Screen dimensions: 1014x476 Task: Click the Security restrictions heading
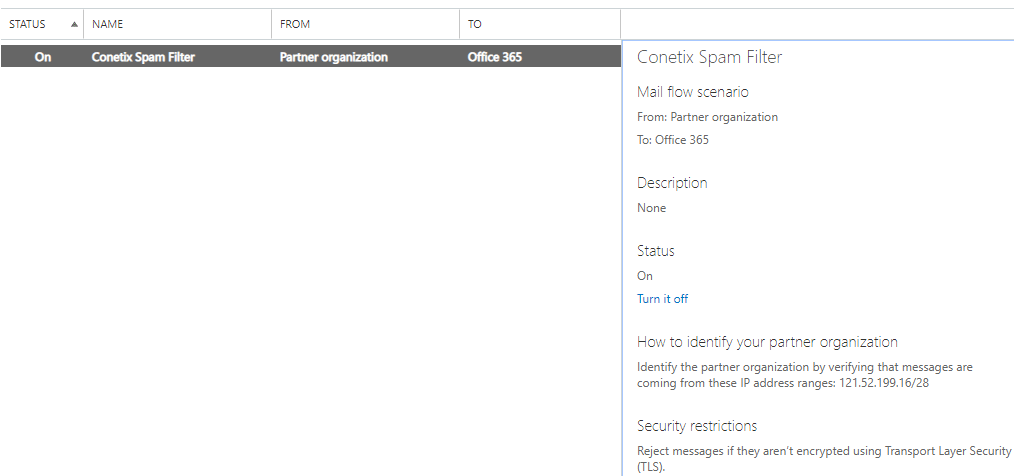point(697,426)
